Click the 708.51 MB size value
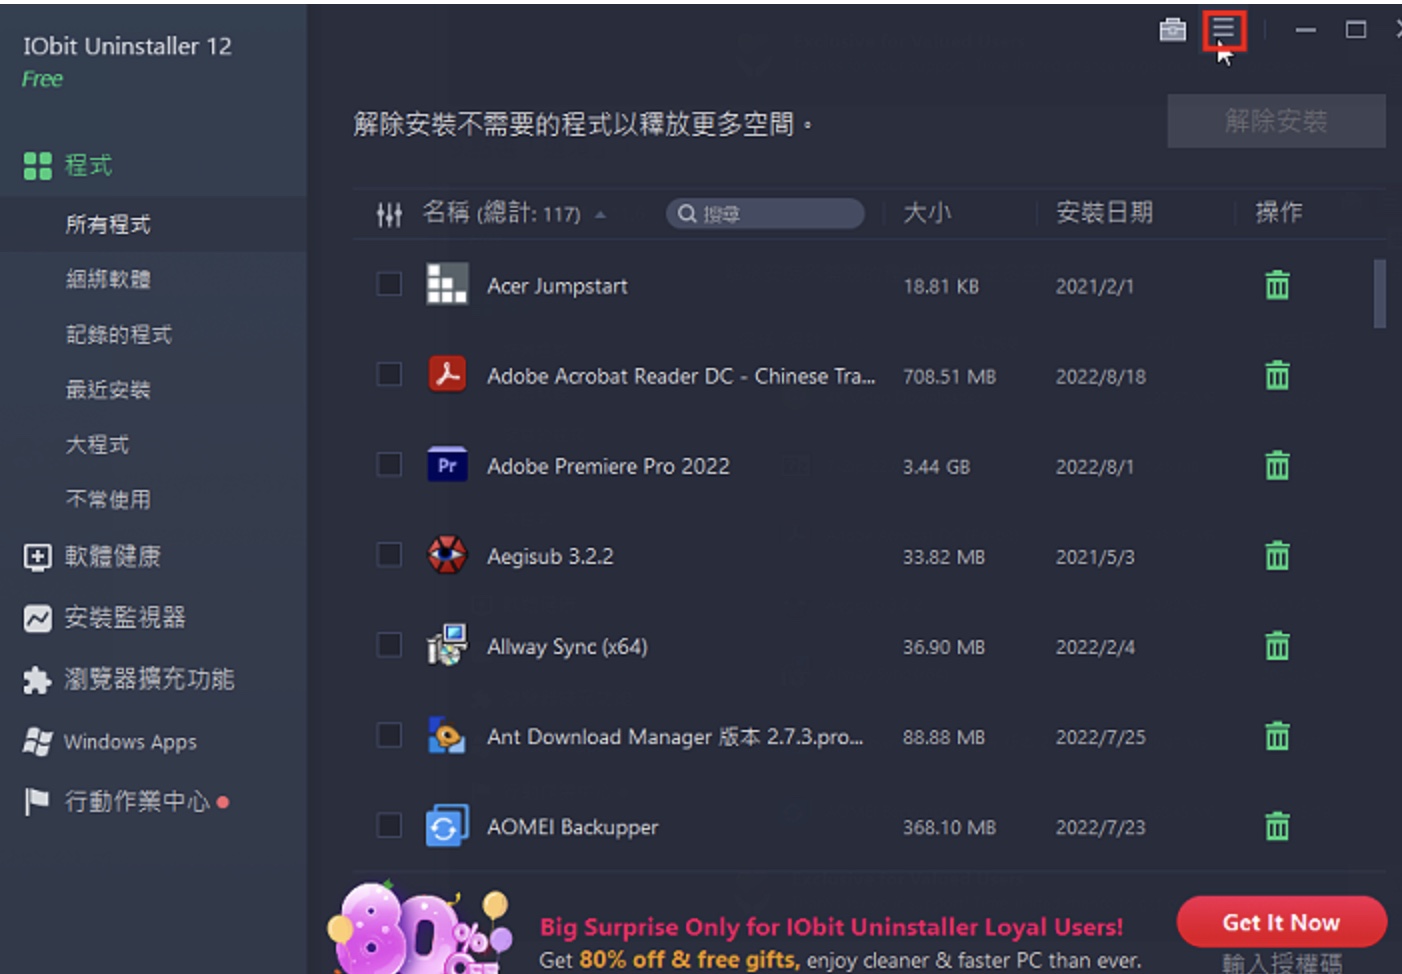Image resolution: width=1402 pixels, height=974 pixels. (x=949, y=377)
